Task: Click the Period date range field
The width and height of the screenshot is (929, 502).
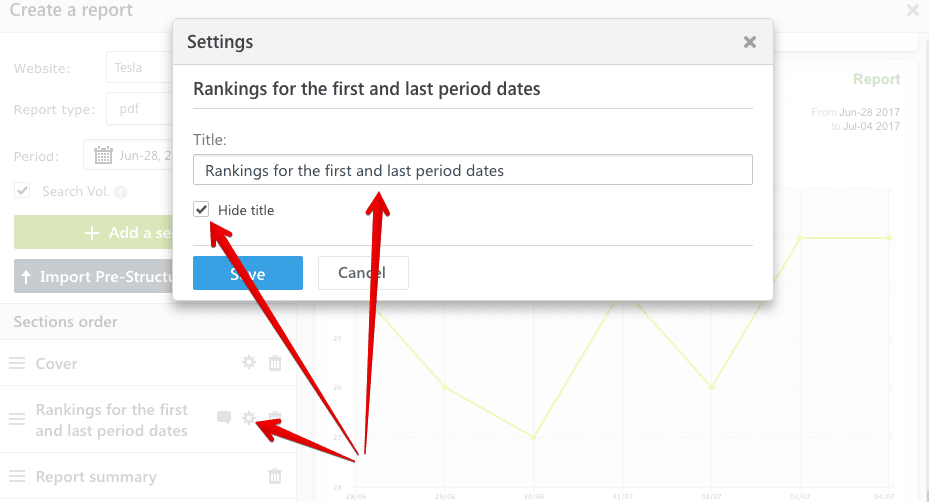Action: pos(128,155)
